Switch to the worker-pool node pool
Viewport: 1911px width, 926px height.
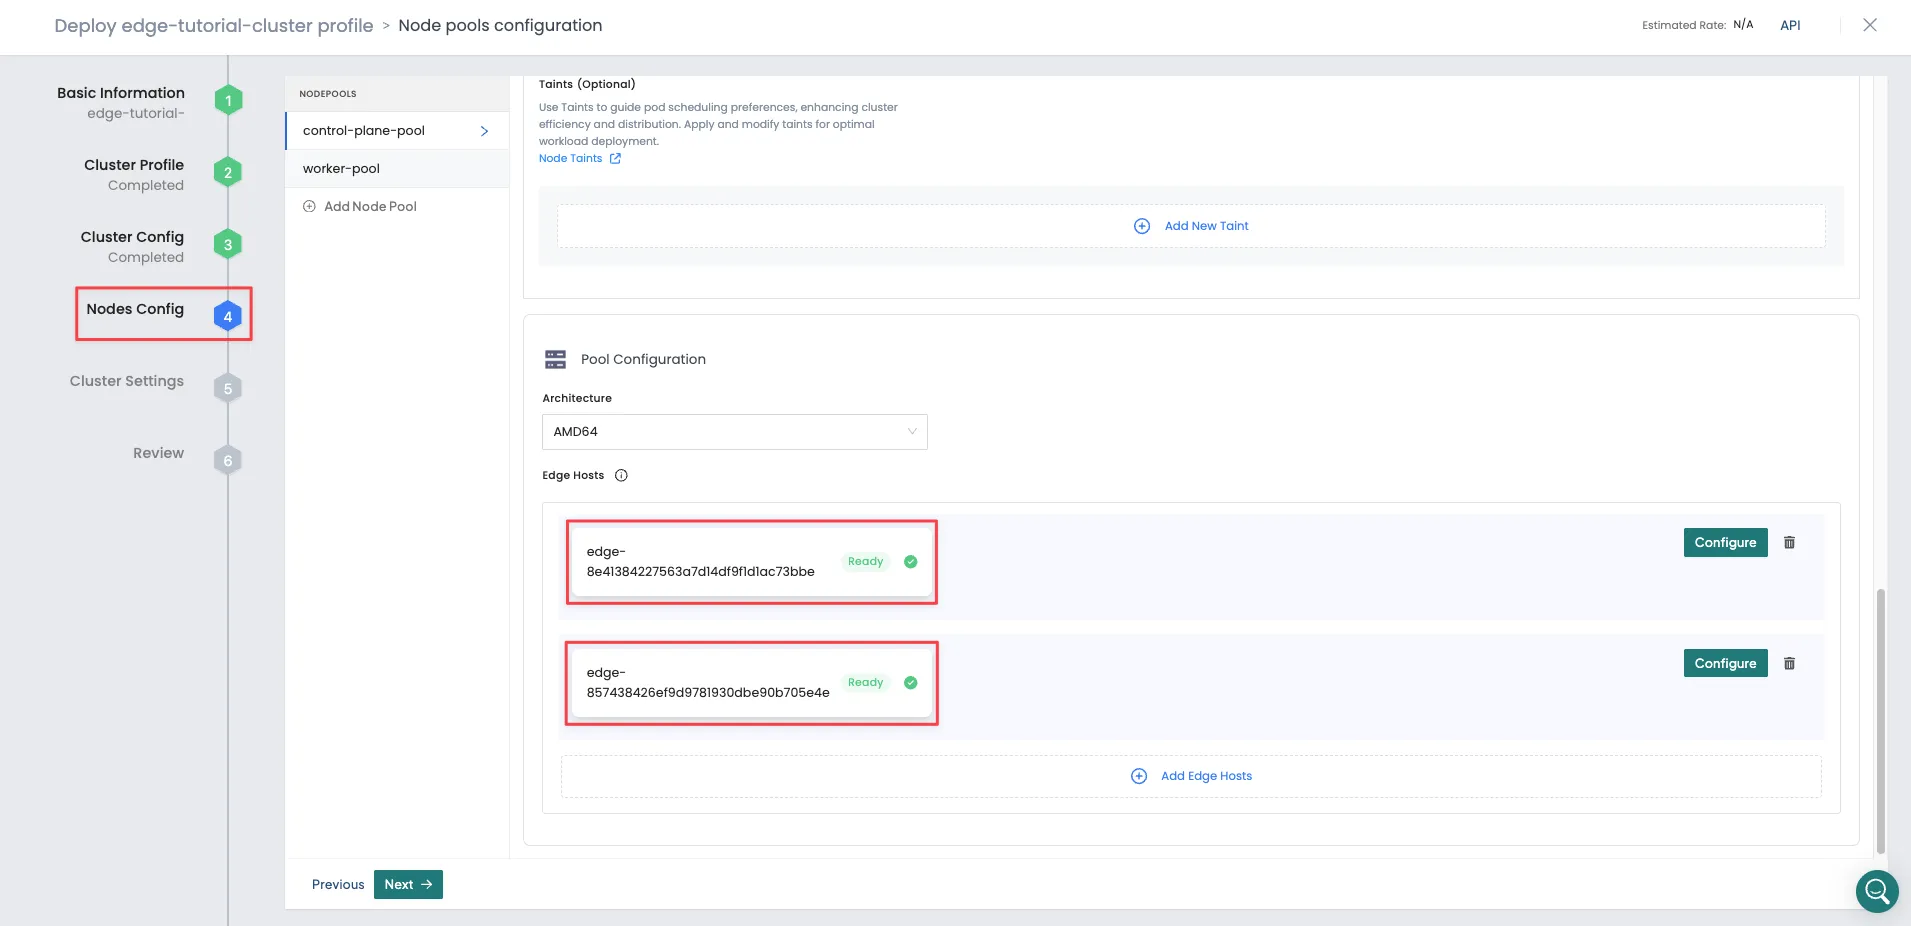coord(342,168)
